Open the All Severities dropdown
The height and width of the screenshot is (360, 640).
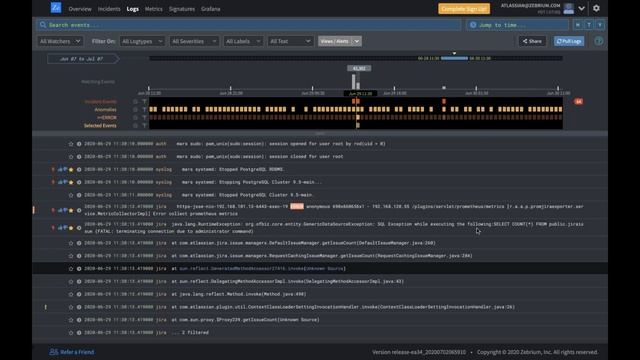(194, 41)
